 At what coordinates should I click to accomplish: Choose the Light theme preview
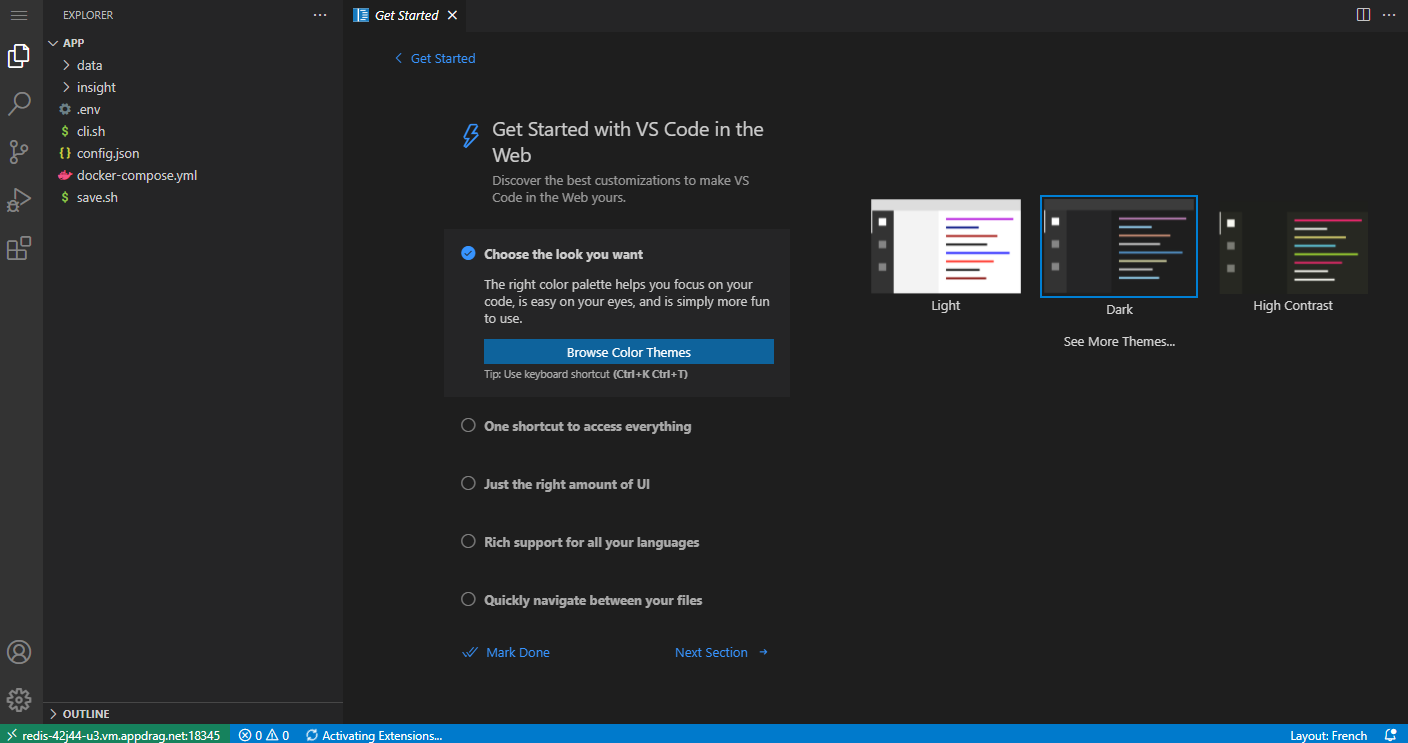(945, 247)
